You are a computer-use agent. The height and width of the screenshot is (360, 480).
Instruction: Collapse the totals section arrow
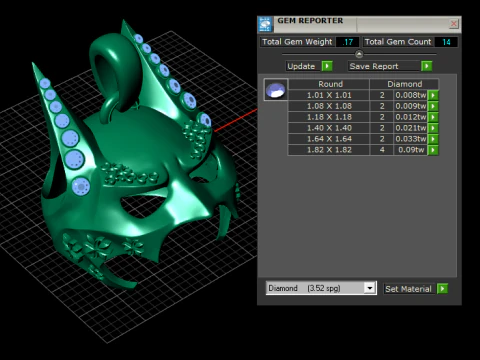tap(359, 54)
